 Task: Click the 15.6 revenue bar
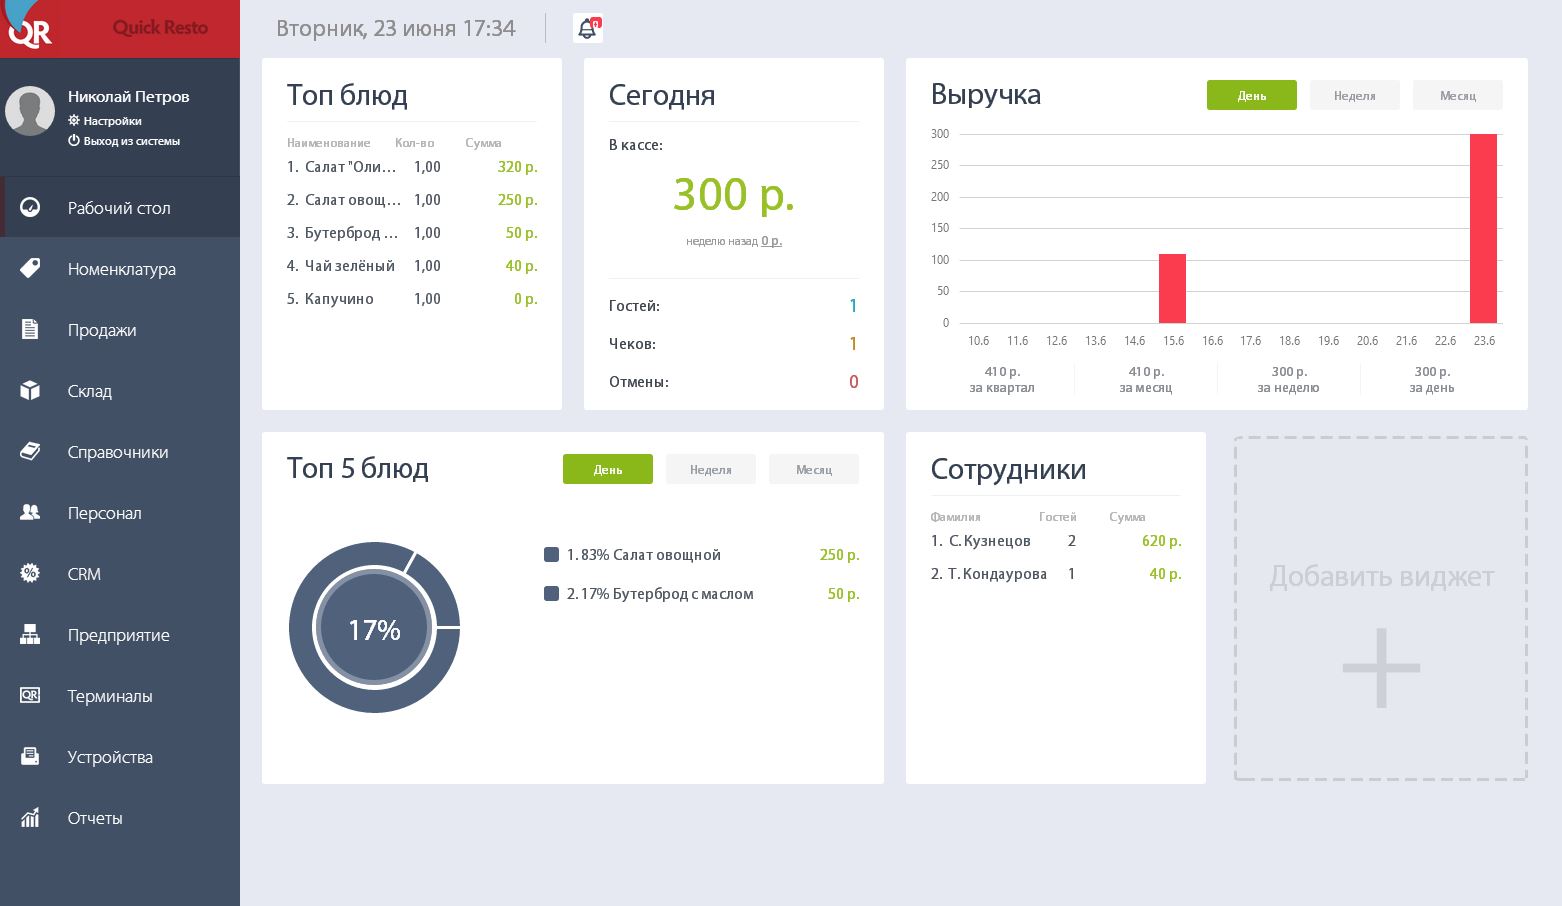[1172, 288]
